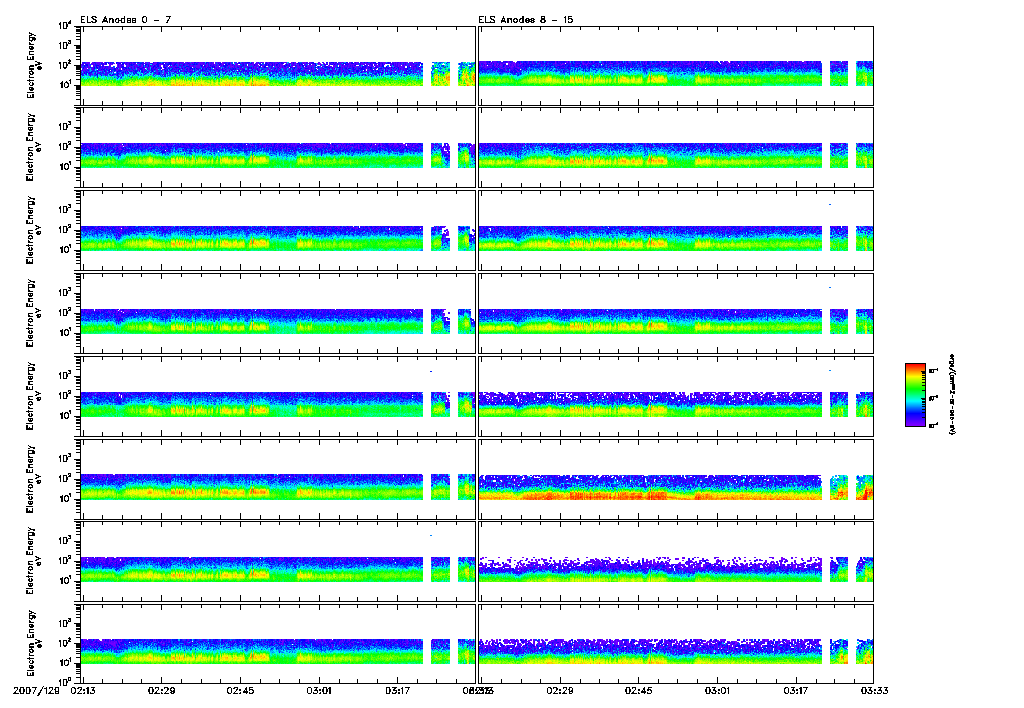Click the topmost "Electron Energy eV" axis label
This screenshot has width=1024, height=708.
[x=34, y=65]
